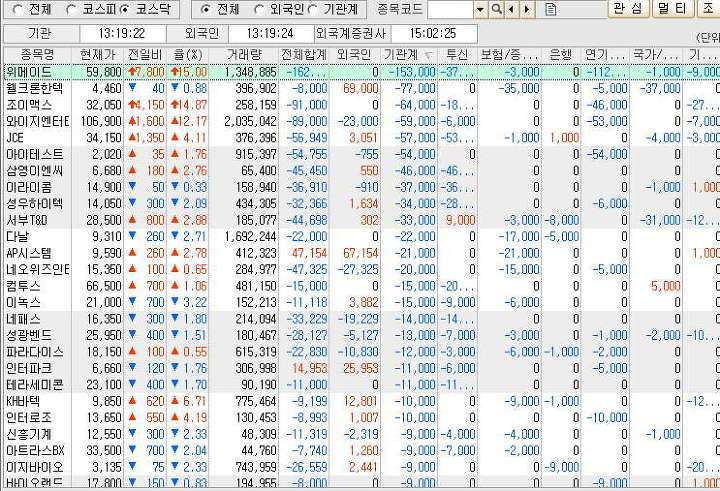Click 와이지엔터 volume 2,035,042
This screenshot has height=491, width=720.
tap(251, 121)
